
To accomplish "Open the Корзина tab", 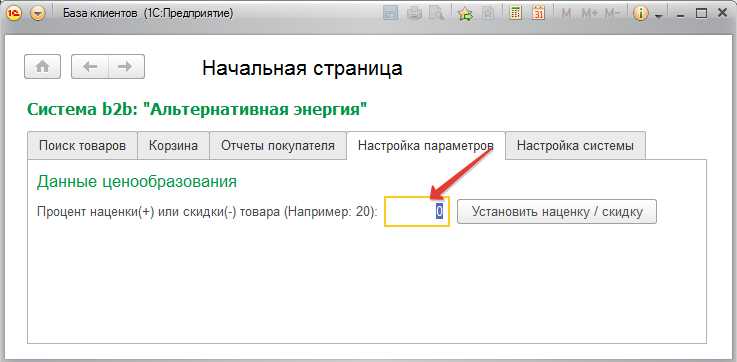I will coord(173,145).
